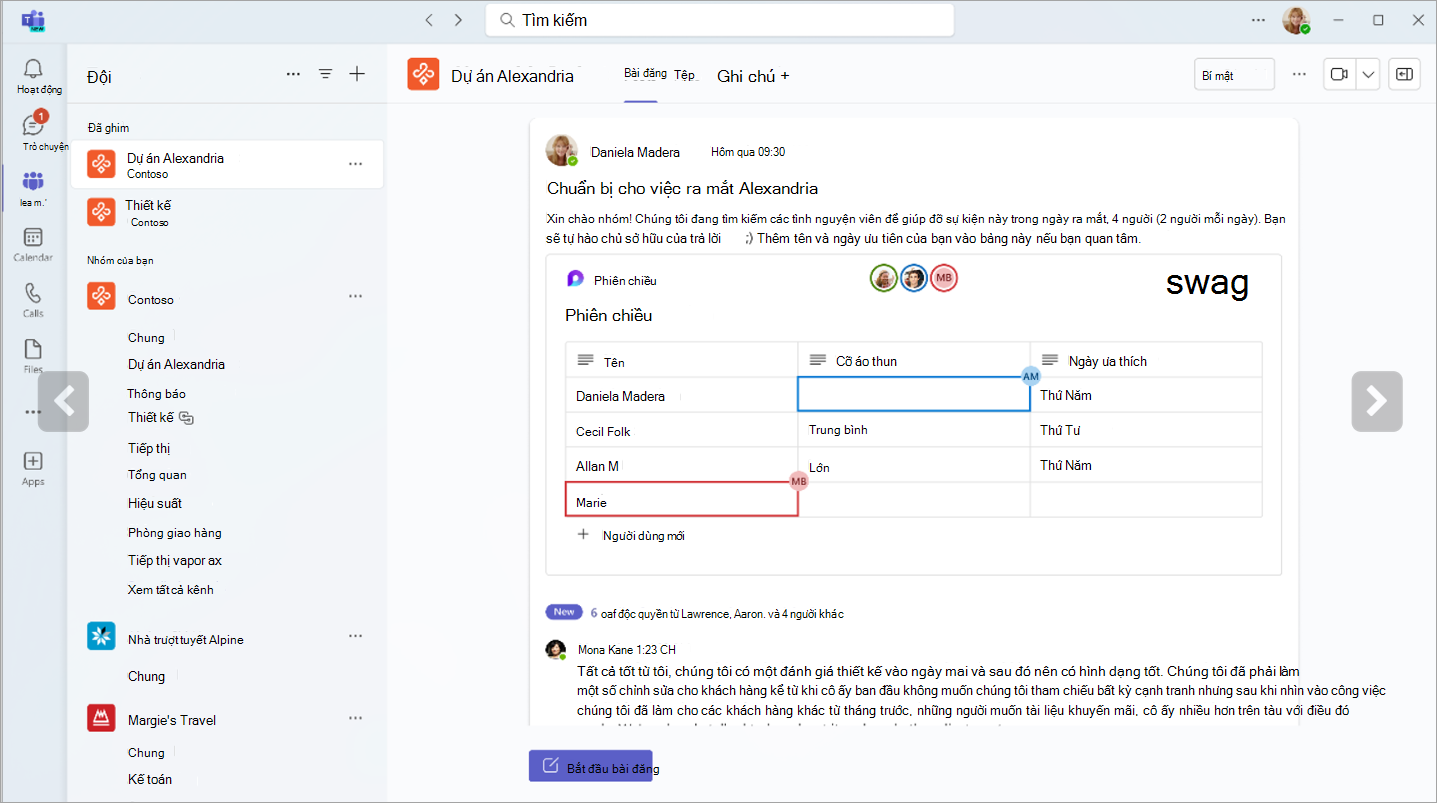Select the Cecil Folk table cell

[682, 430]
